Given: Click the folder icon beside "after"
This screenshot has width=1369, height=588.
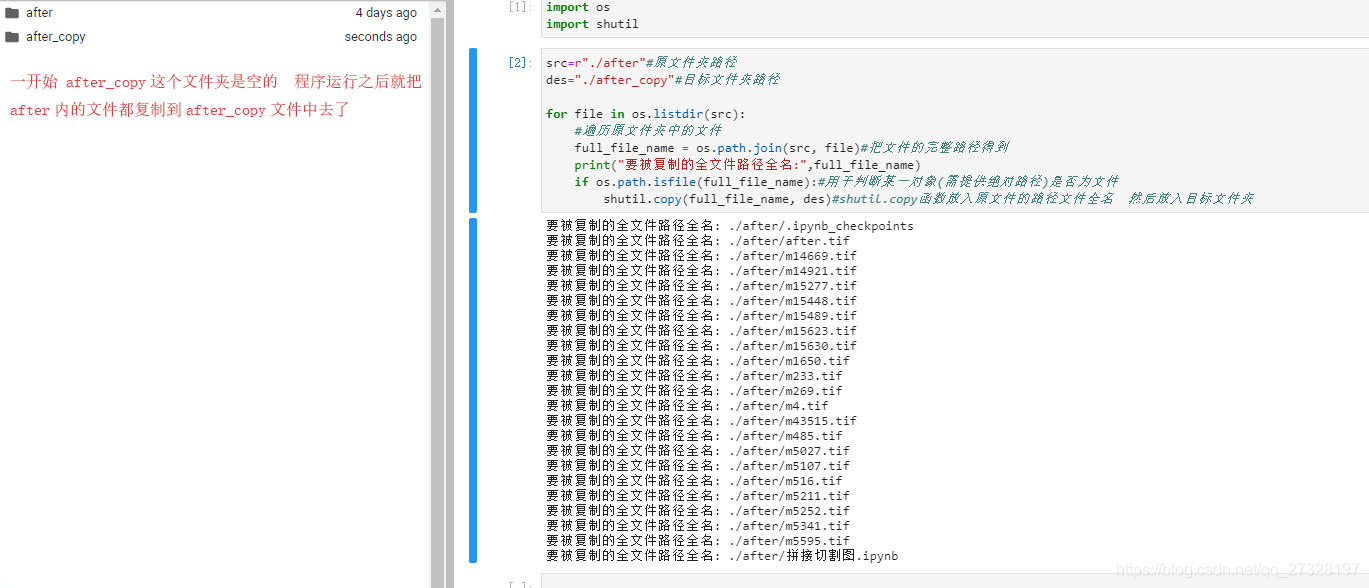Looking at the screenshot, I should 12,13.
